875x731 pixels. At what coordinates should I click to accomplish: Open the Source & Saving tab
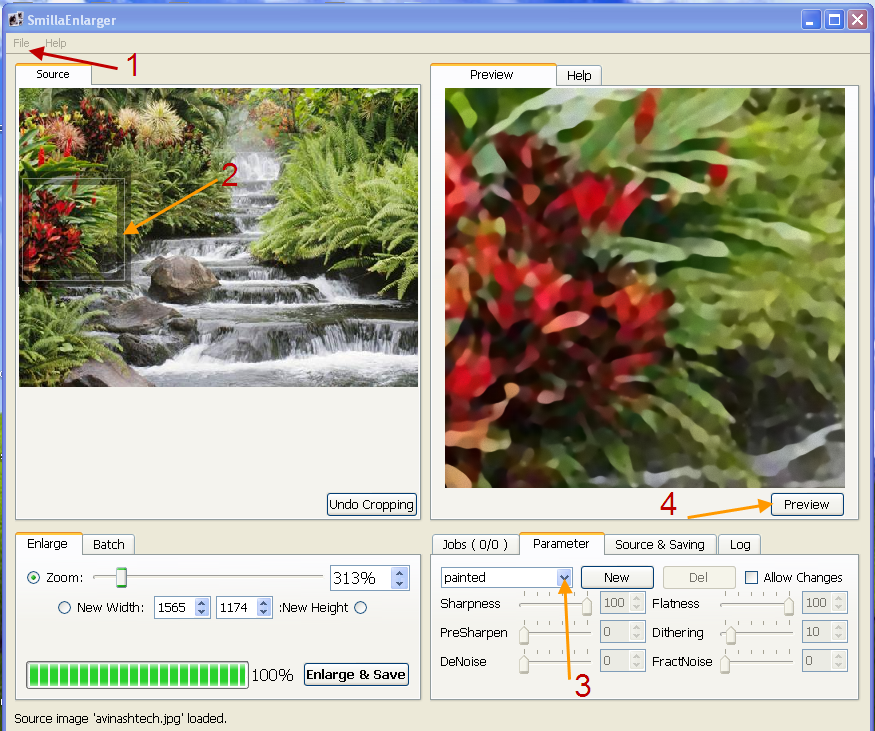pyautogui.click(x=660, y=545)
